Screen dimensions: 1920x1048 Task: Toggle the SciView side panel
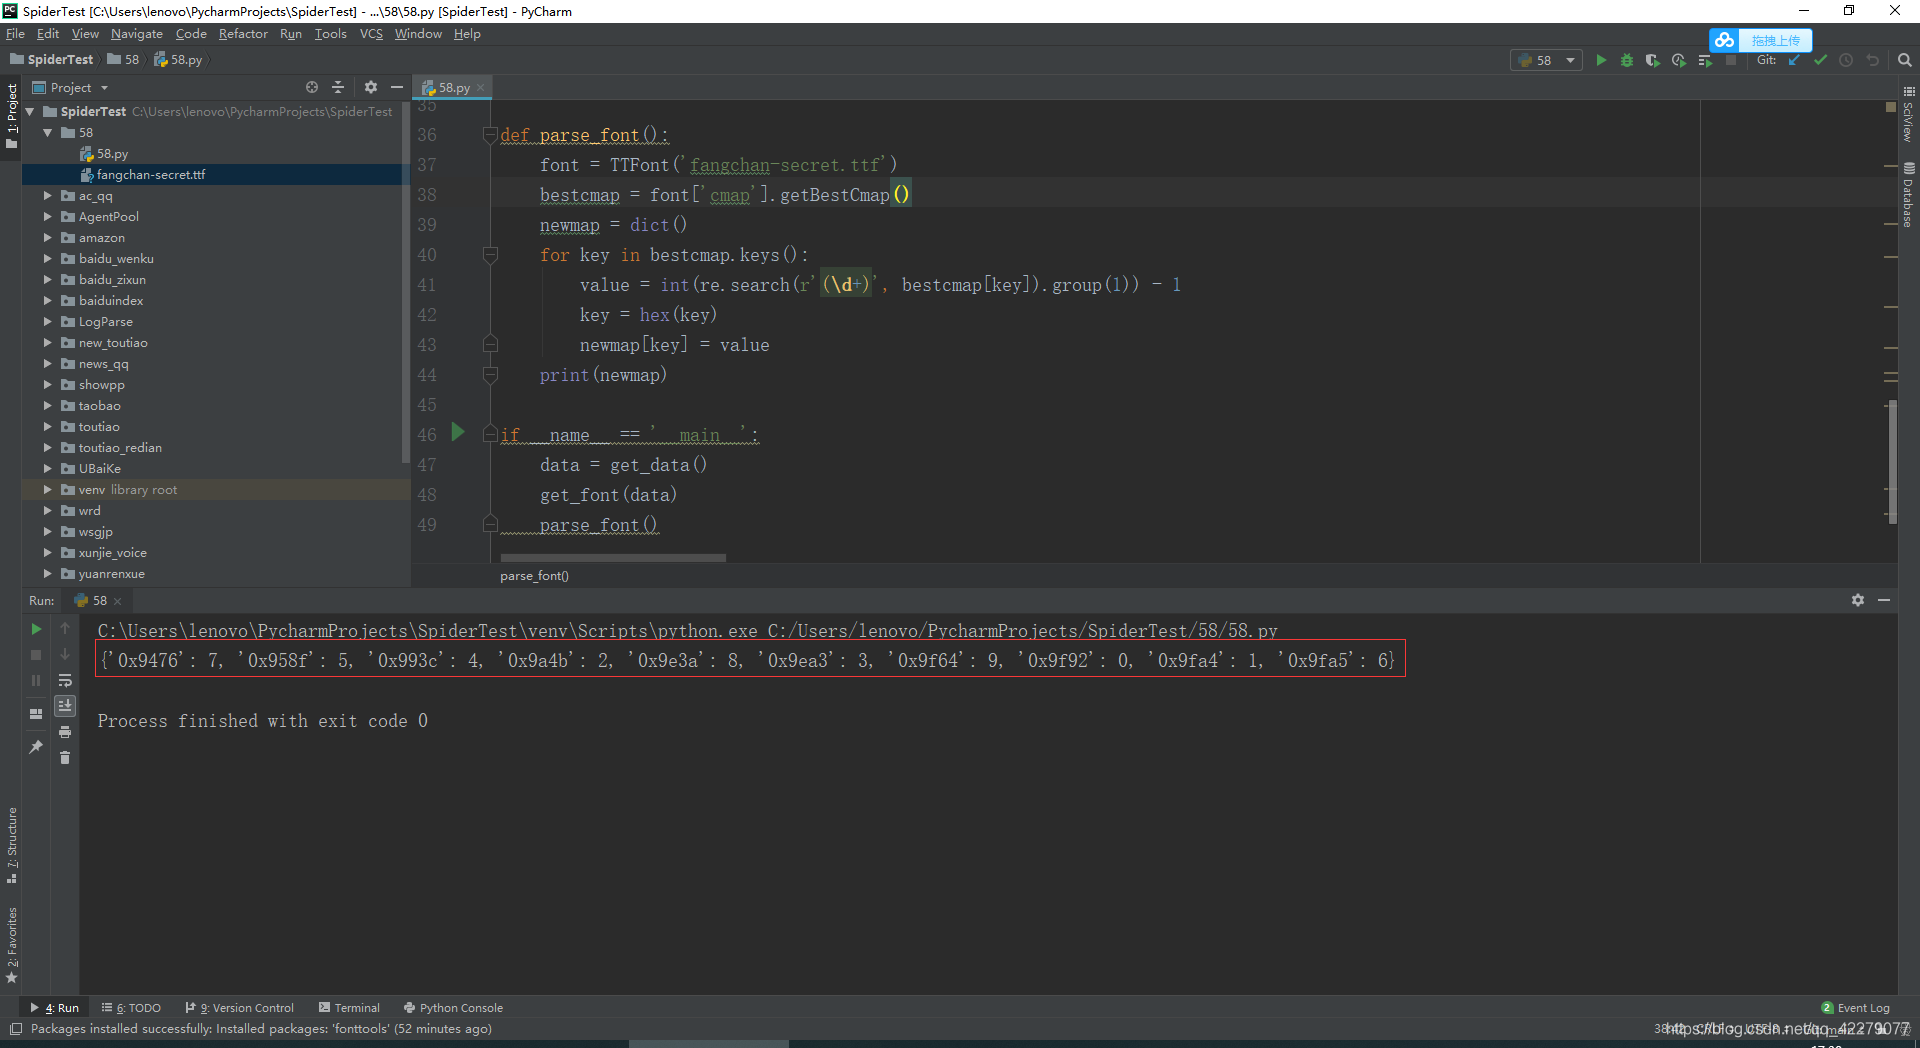point(1908,112)
